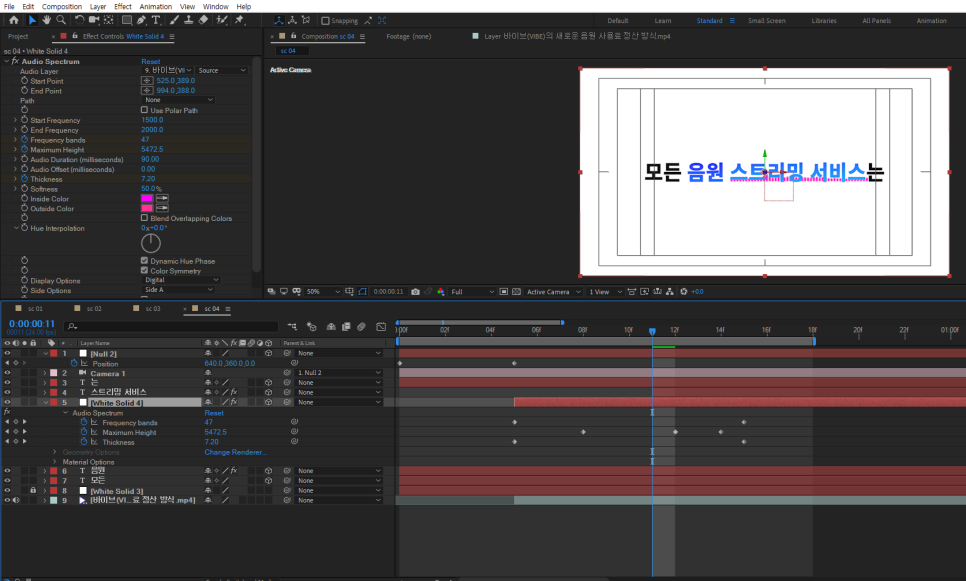This screenshot has width=966, height=581.
Task: Reset exposure with the aperture icon
Action: click(683, 291)
